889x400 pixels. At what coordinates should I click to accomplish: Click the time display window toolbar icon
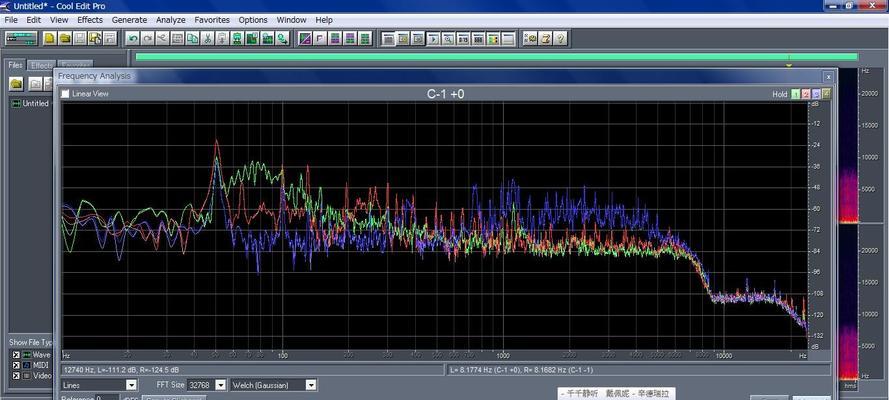point(463,39)
